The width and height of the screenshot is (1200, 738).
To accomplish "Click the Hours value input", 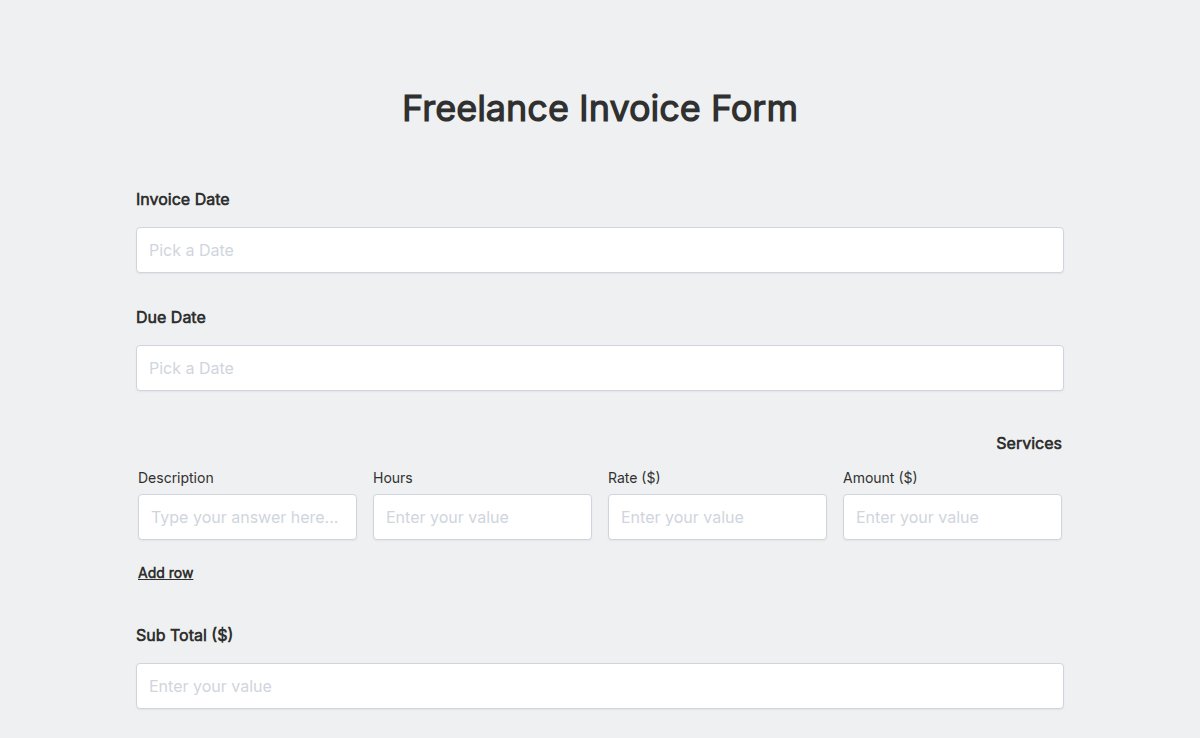I will pyautogui.click(x=482, y=516).
